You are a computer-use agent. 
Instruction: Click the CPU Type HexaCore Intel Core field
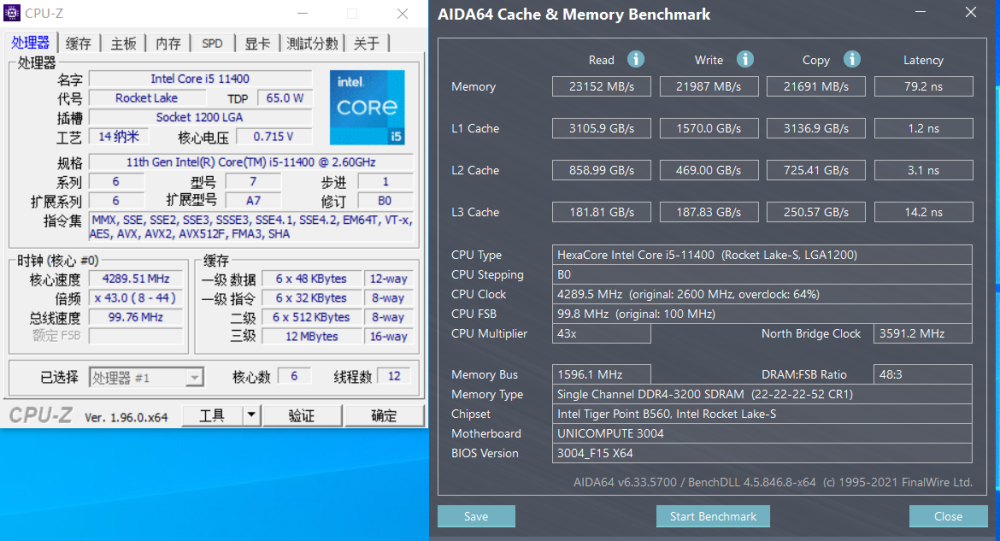coord(762,255)
